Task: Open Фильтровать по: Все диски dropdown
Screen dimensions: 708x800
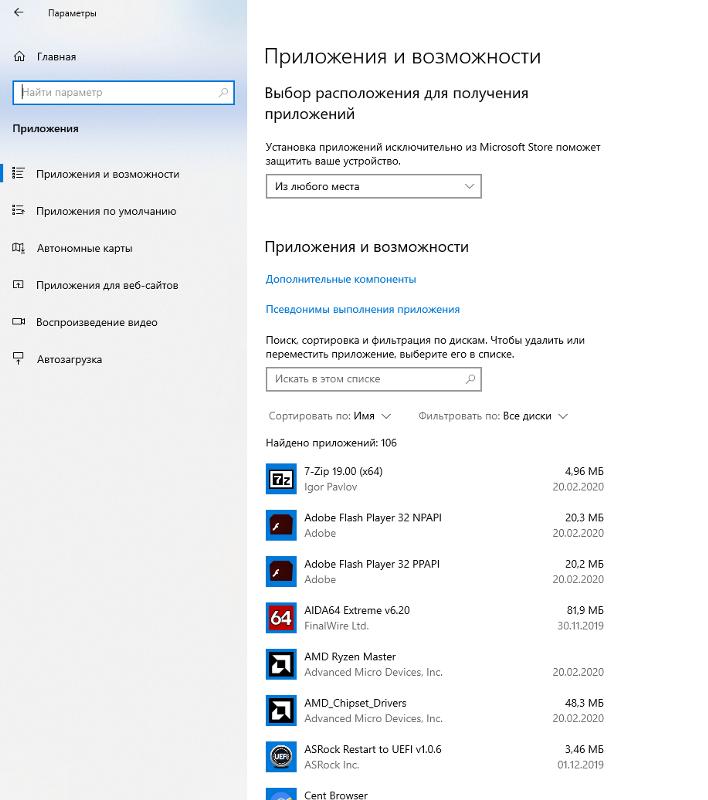Action: (x=493, y=416)
